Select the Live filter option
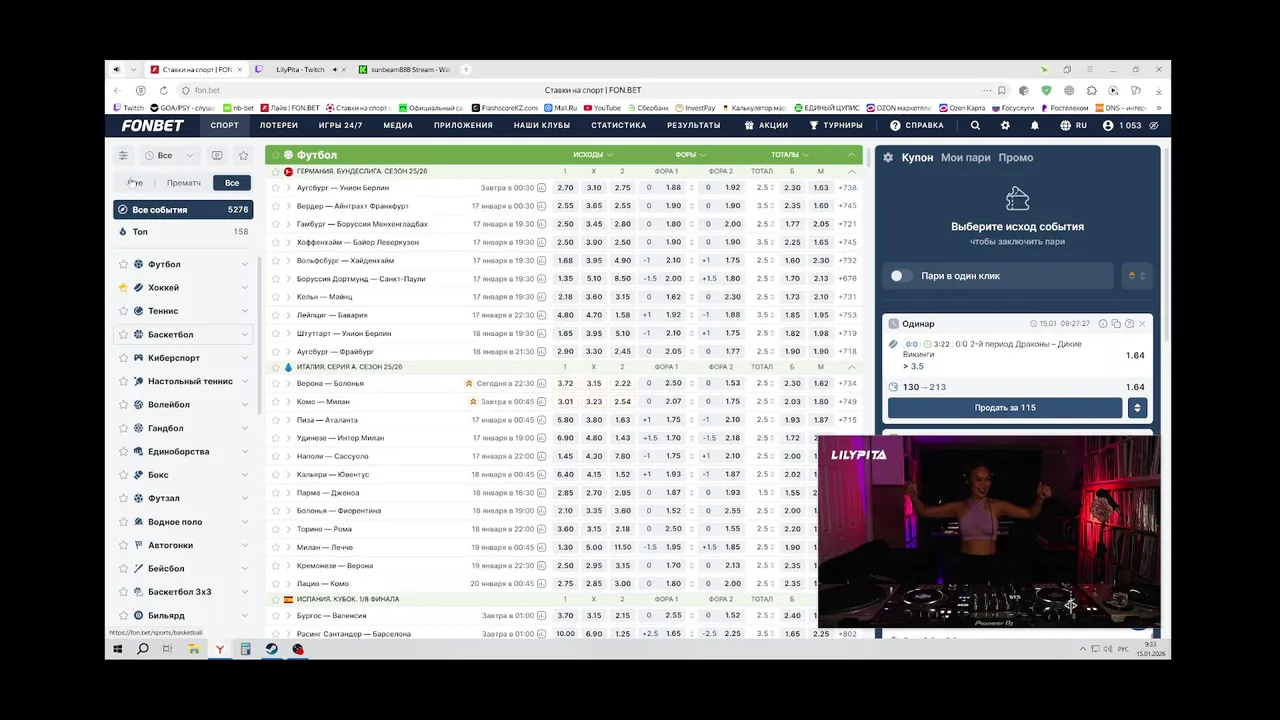The image size is (1280, 720). click(x=135, y=183)
